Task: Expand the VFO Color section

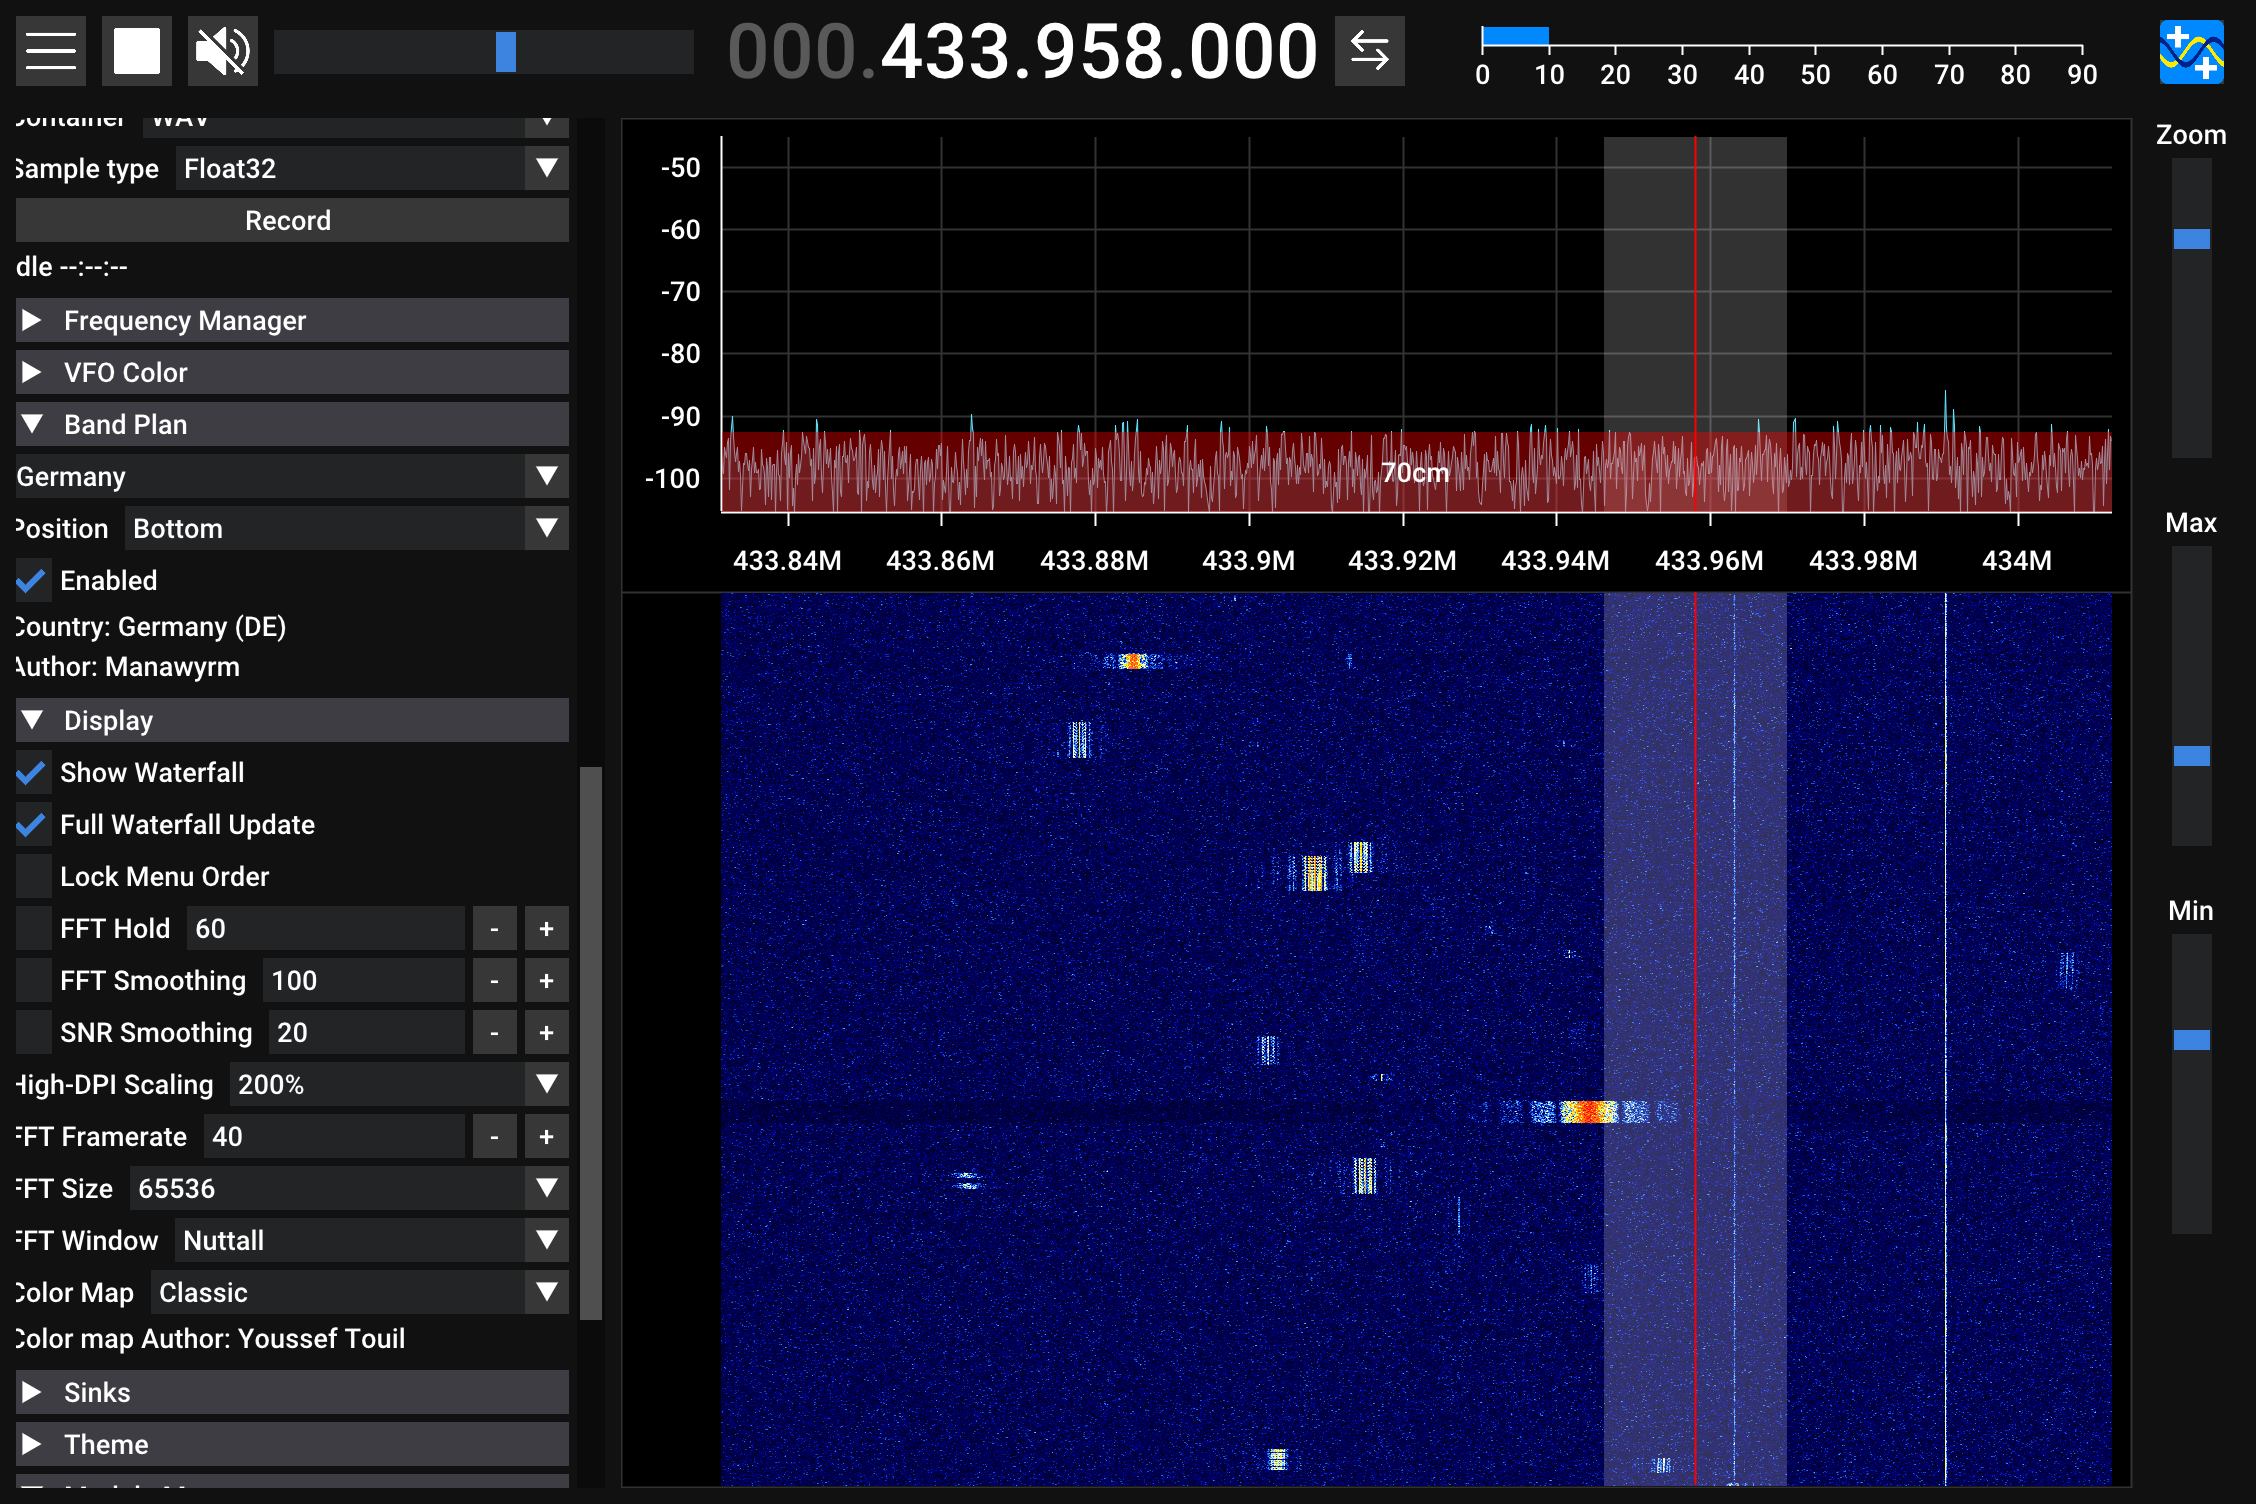Action: point(292,372)
